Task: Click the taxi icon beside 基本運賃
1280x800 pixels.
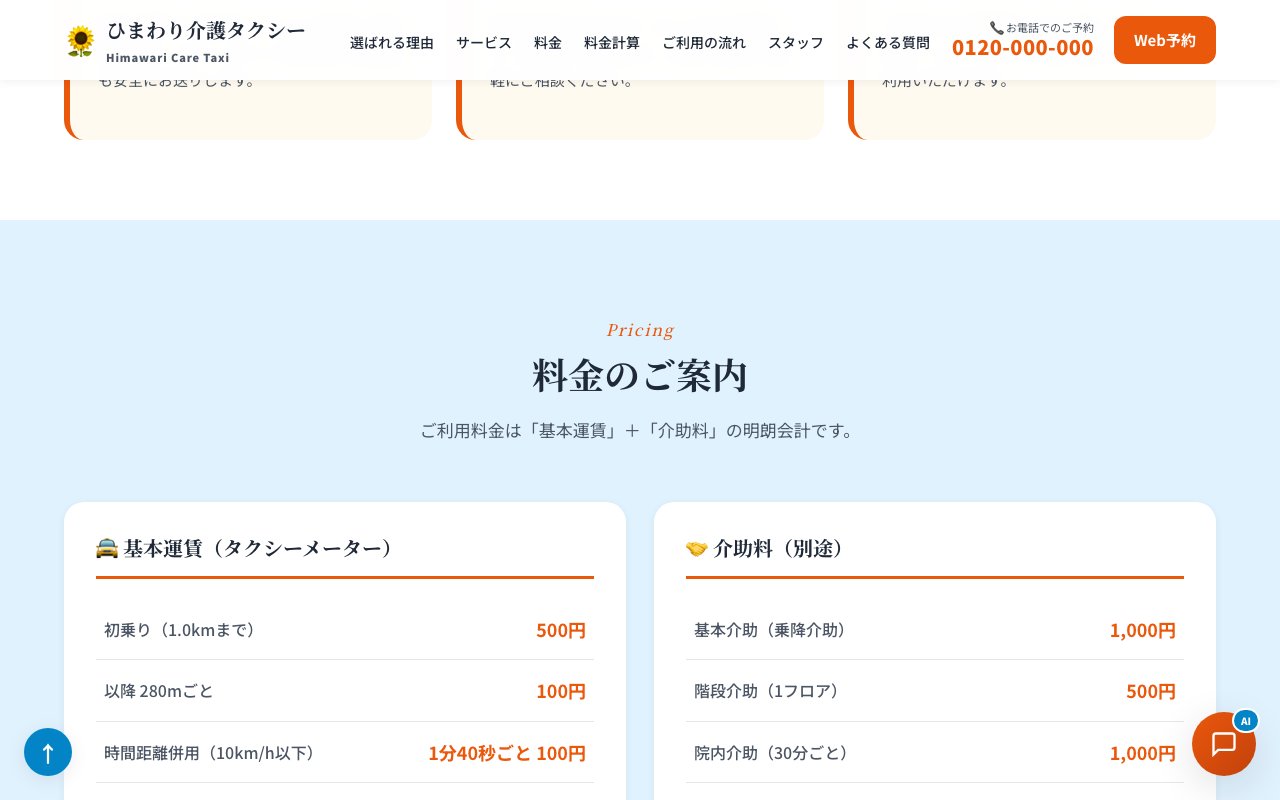Action: click(x=107, y=548)
